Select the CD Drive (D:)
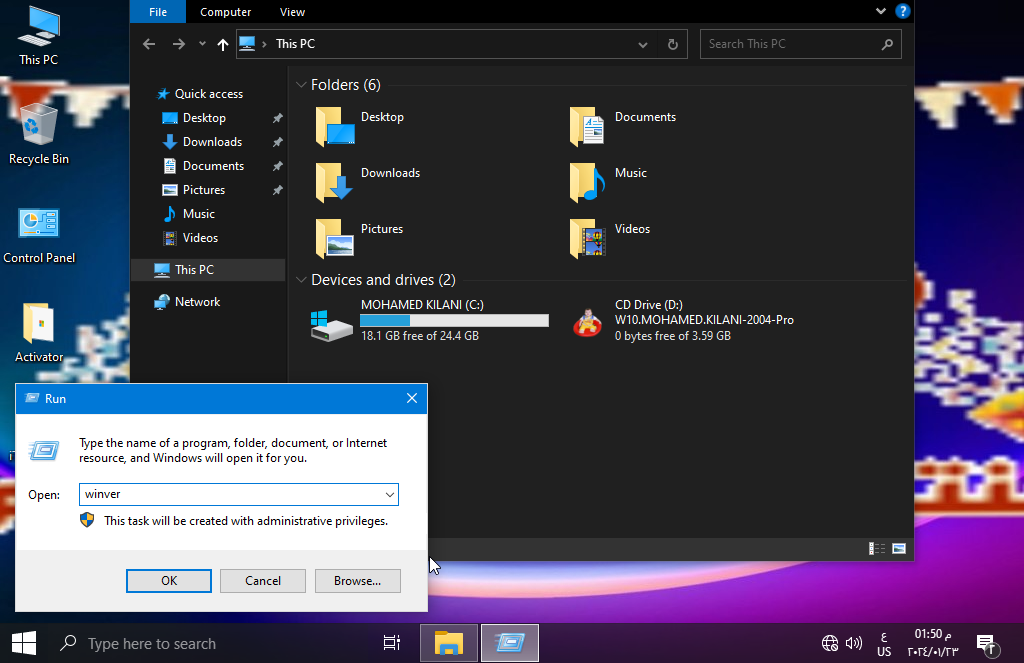Screen dimensions: 1024x663 683,321
